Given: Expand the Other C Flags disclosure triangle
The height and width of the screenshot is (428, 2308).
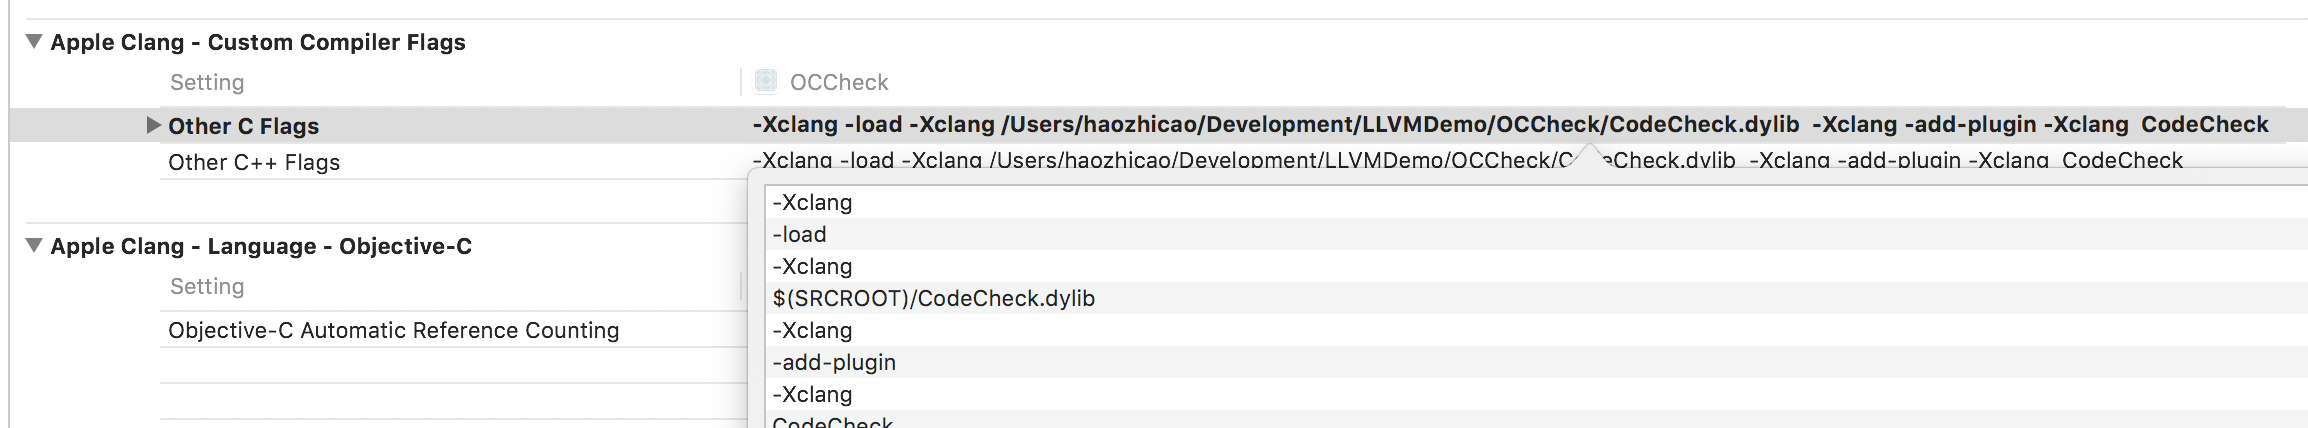Looking at the screenshot, I should pyautogui.click(x=153, y=125).
